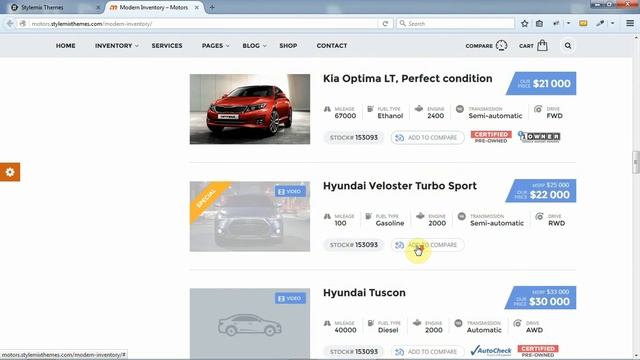Open the Kia Optima LT listing title
Image resolution: width=640 pixels, height=360 pixels.
(407, 78)
